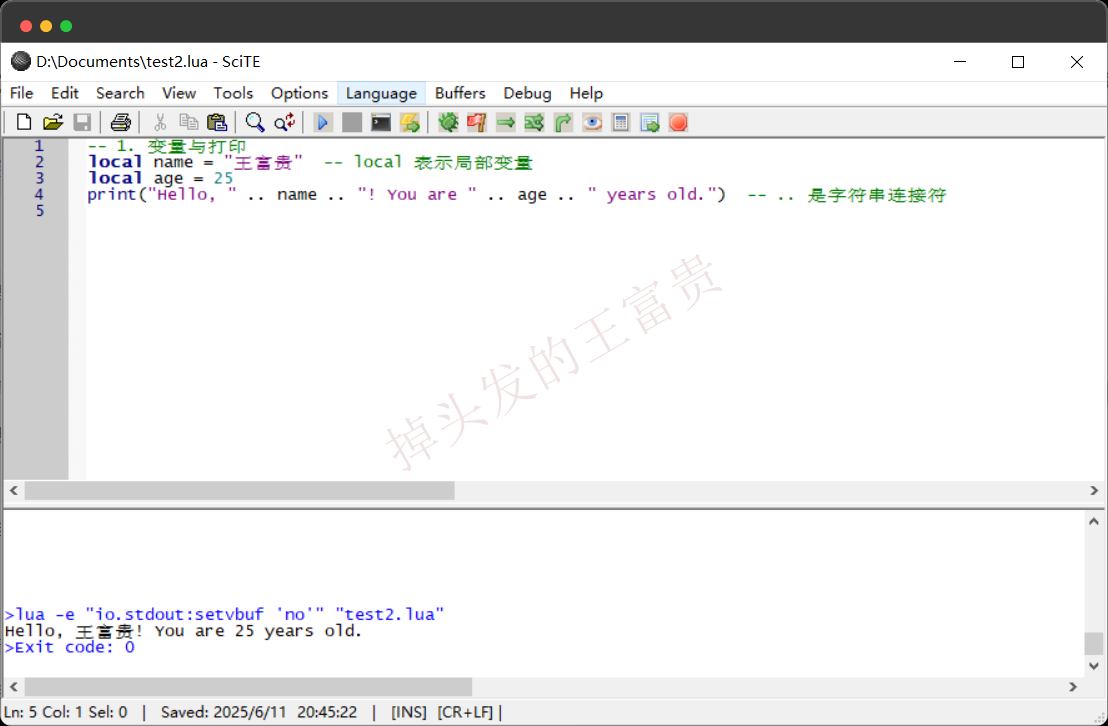
Task: Open Replace with the magnifier-arrows icon
Action: pos(284,122)
